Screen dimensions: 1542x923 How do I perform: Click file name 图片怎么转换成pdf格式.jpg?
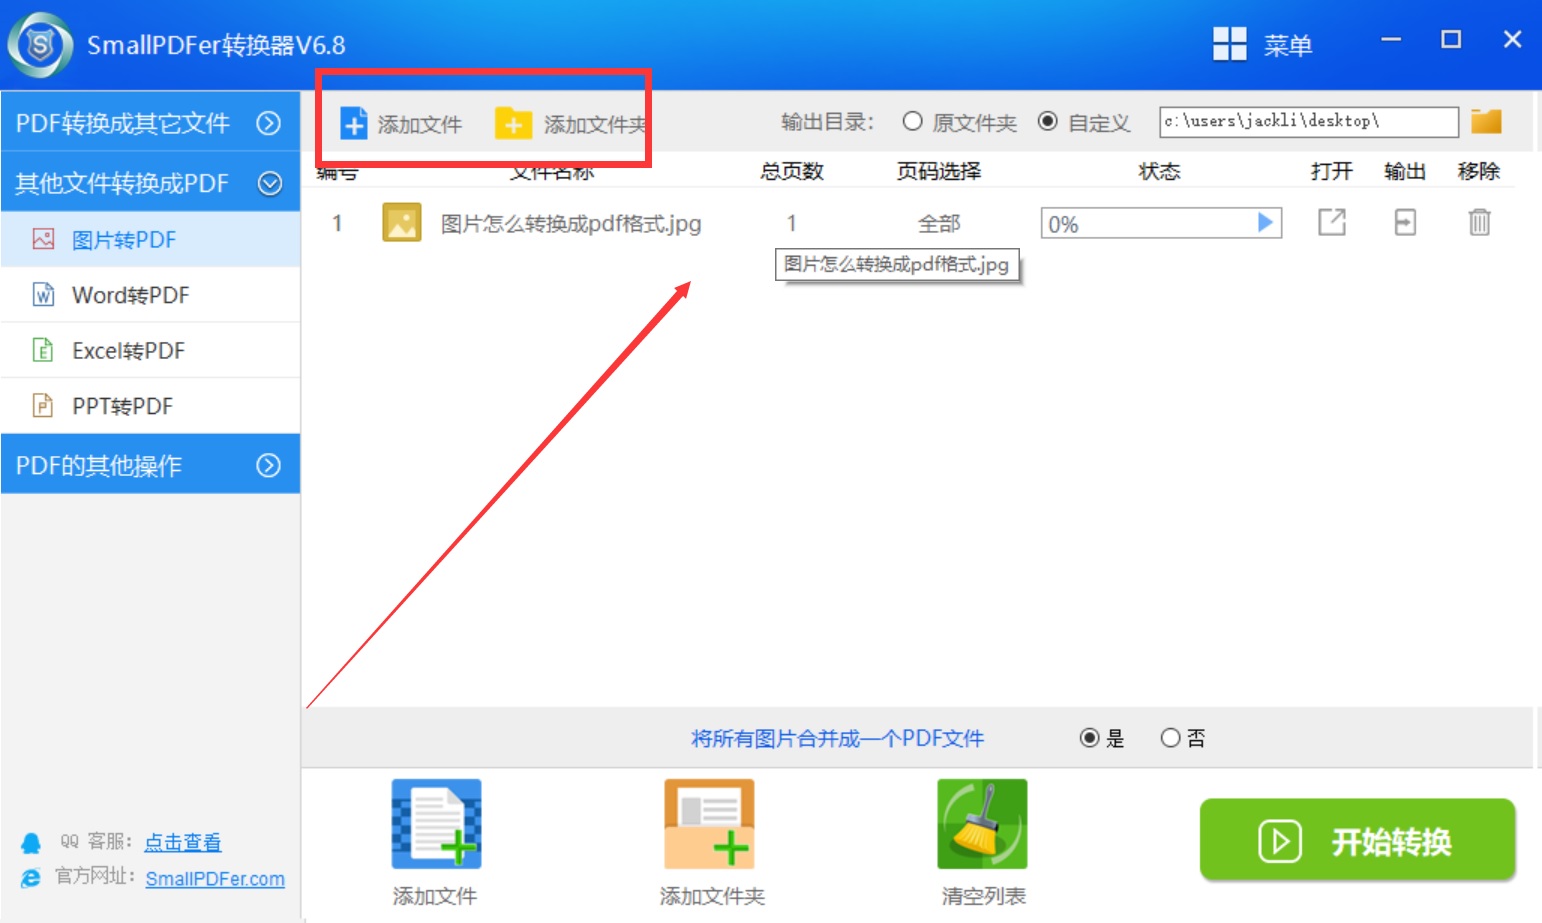pos(571,224)
